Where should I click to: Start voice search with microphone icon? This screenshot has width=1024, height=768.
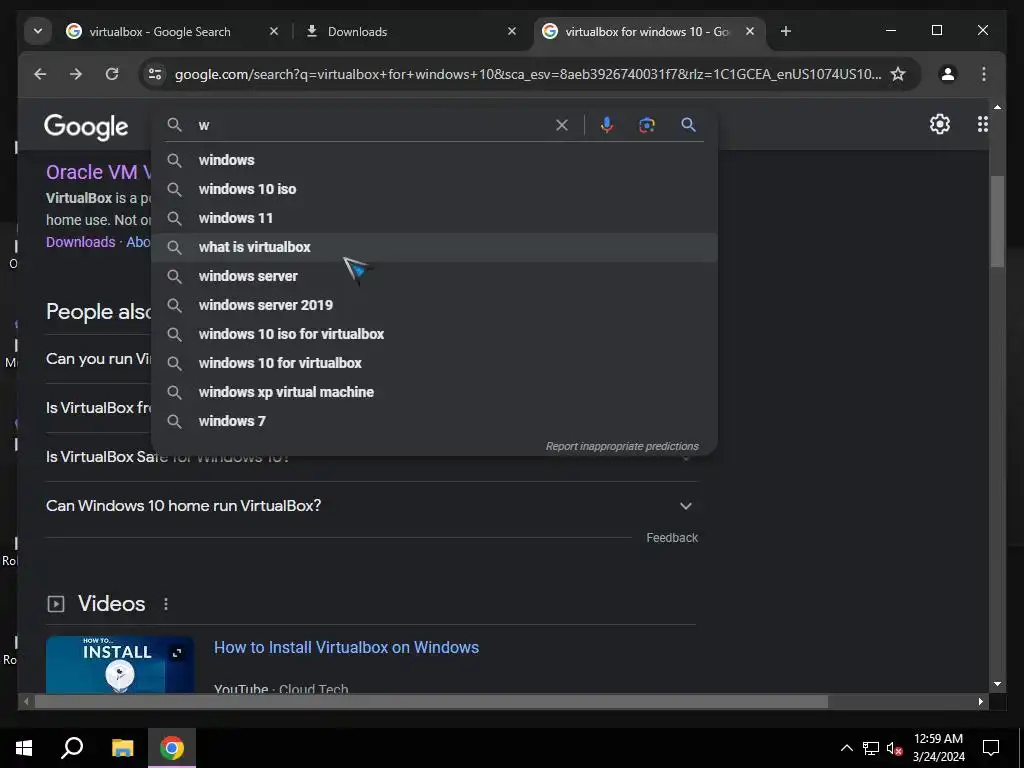[607, 125]
